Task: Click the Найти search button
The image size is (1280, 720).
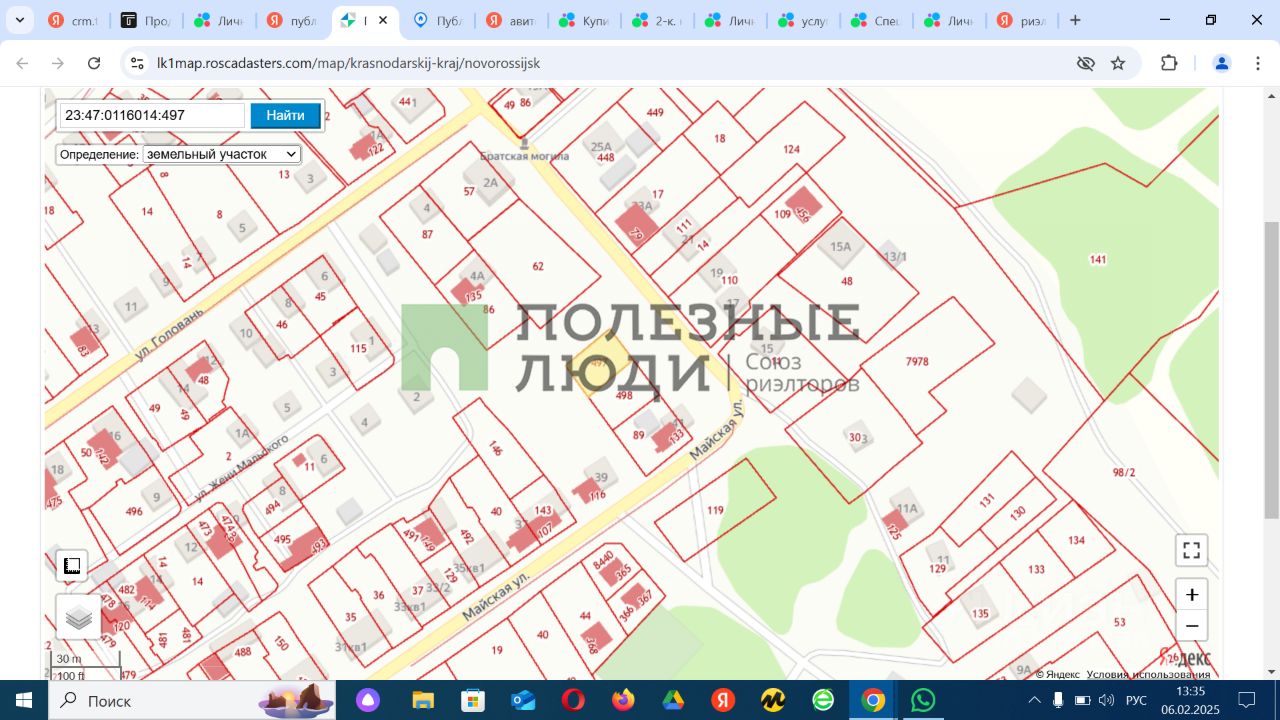Action: click(286, 116)
